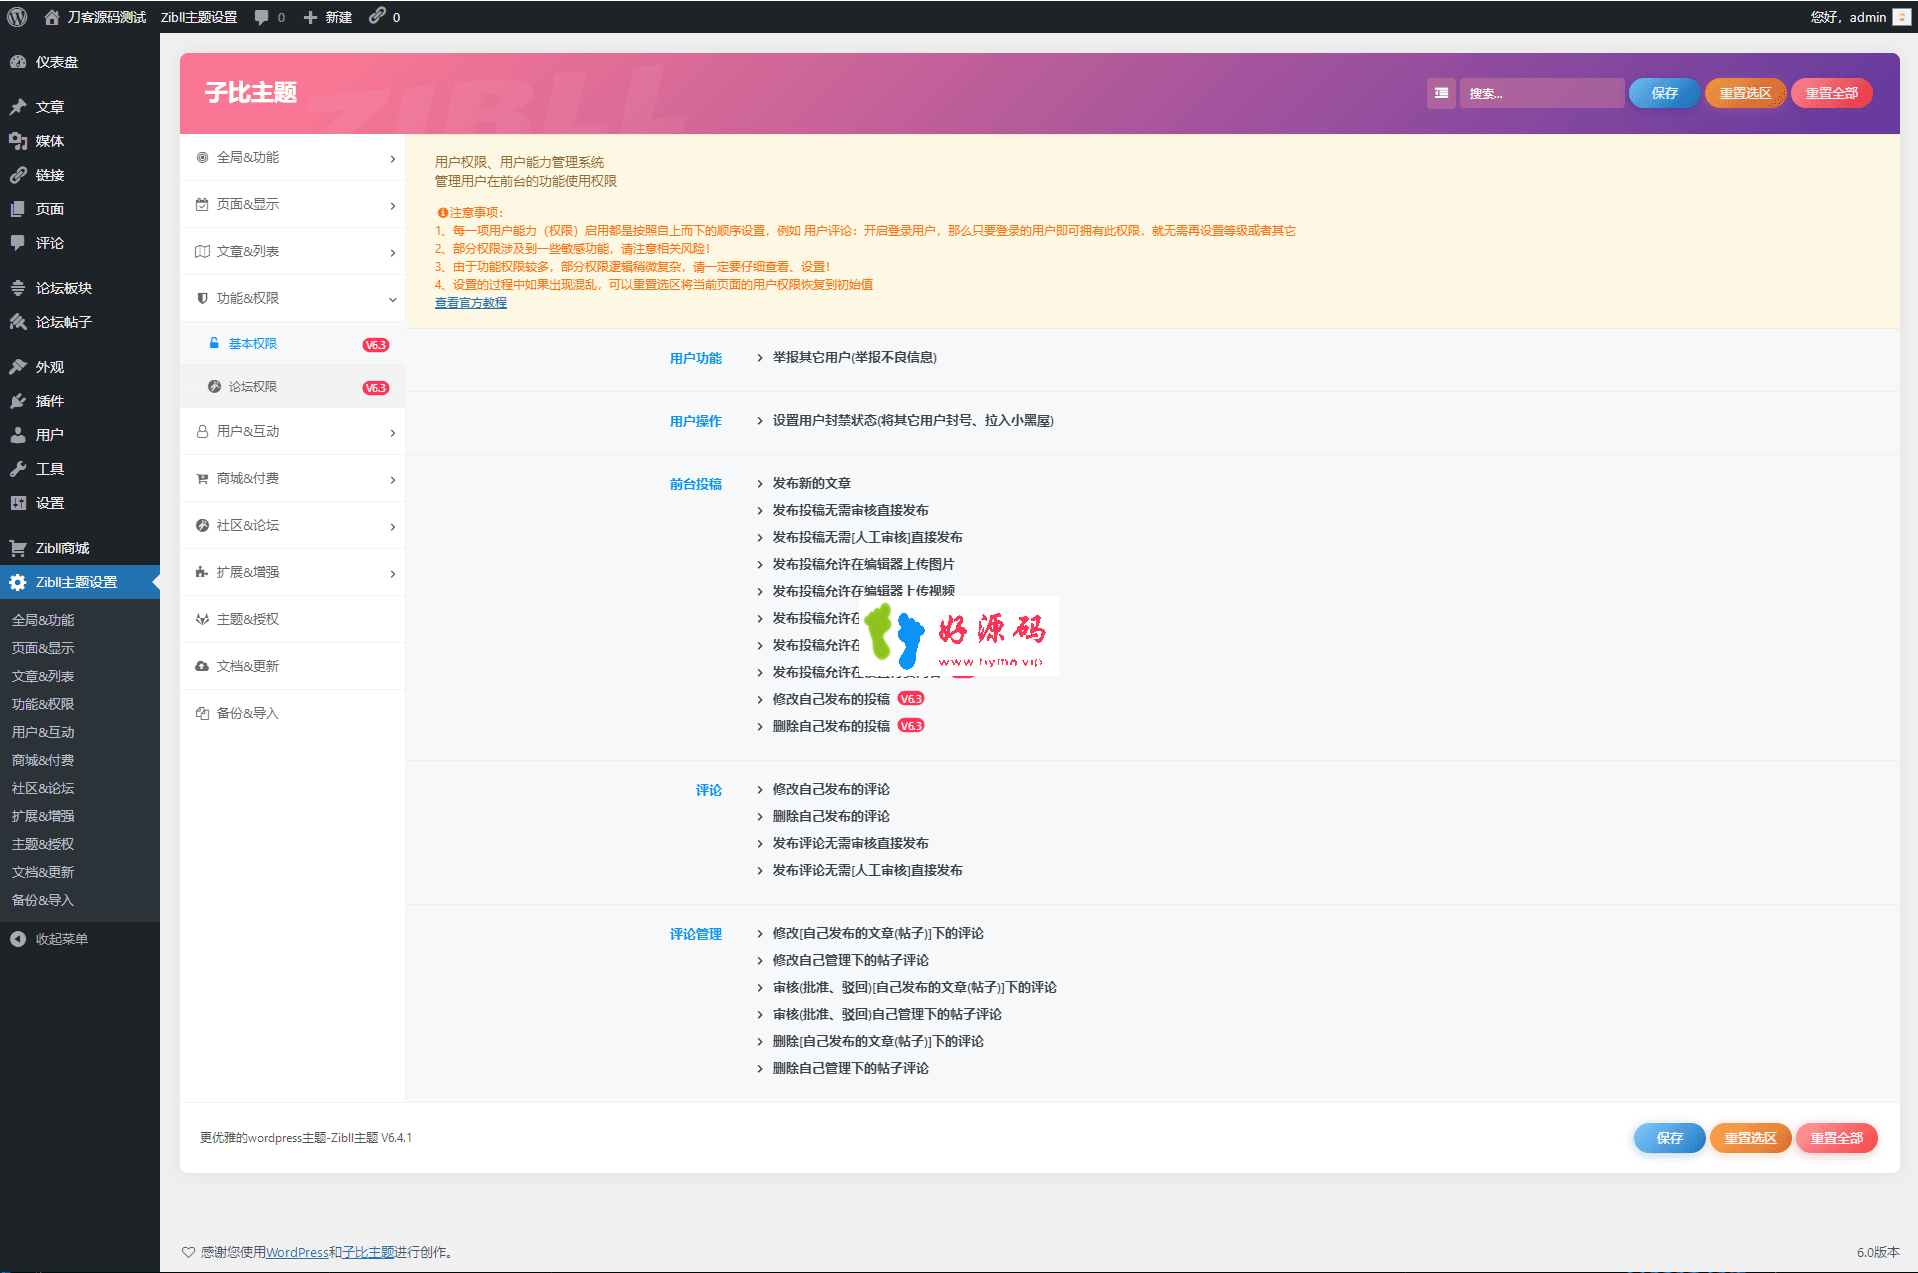This screenshot has width=1918, height=1273.
Task: Expand 举报其它用户 permission row
Action: tap(847, 358)
